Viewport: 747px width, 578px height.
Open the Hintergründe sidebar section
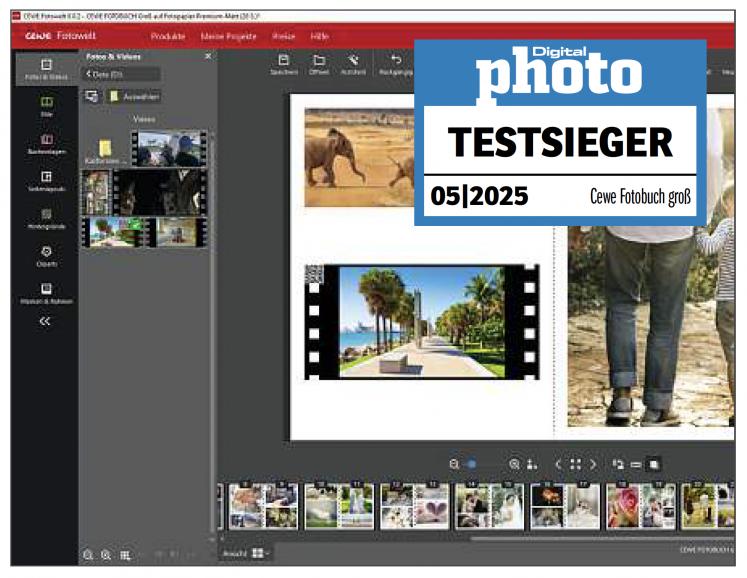(46, 219)
